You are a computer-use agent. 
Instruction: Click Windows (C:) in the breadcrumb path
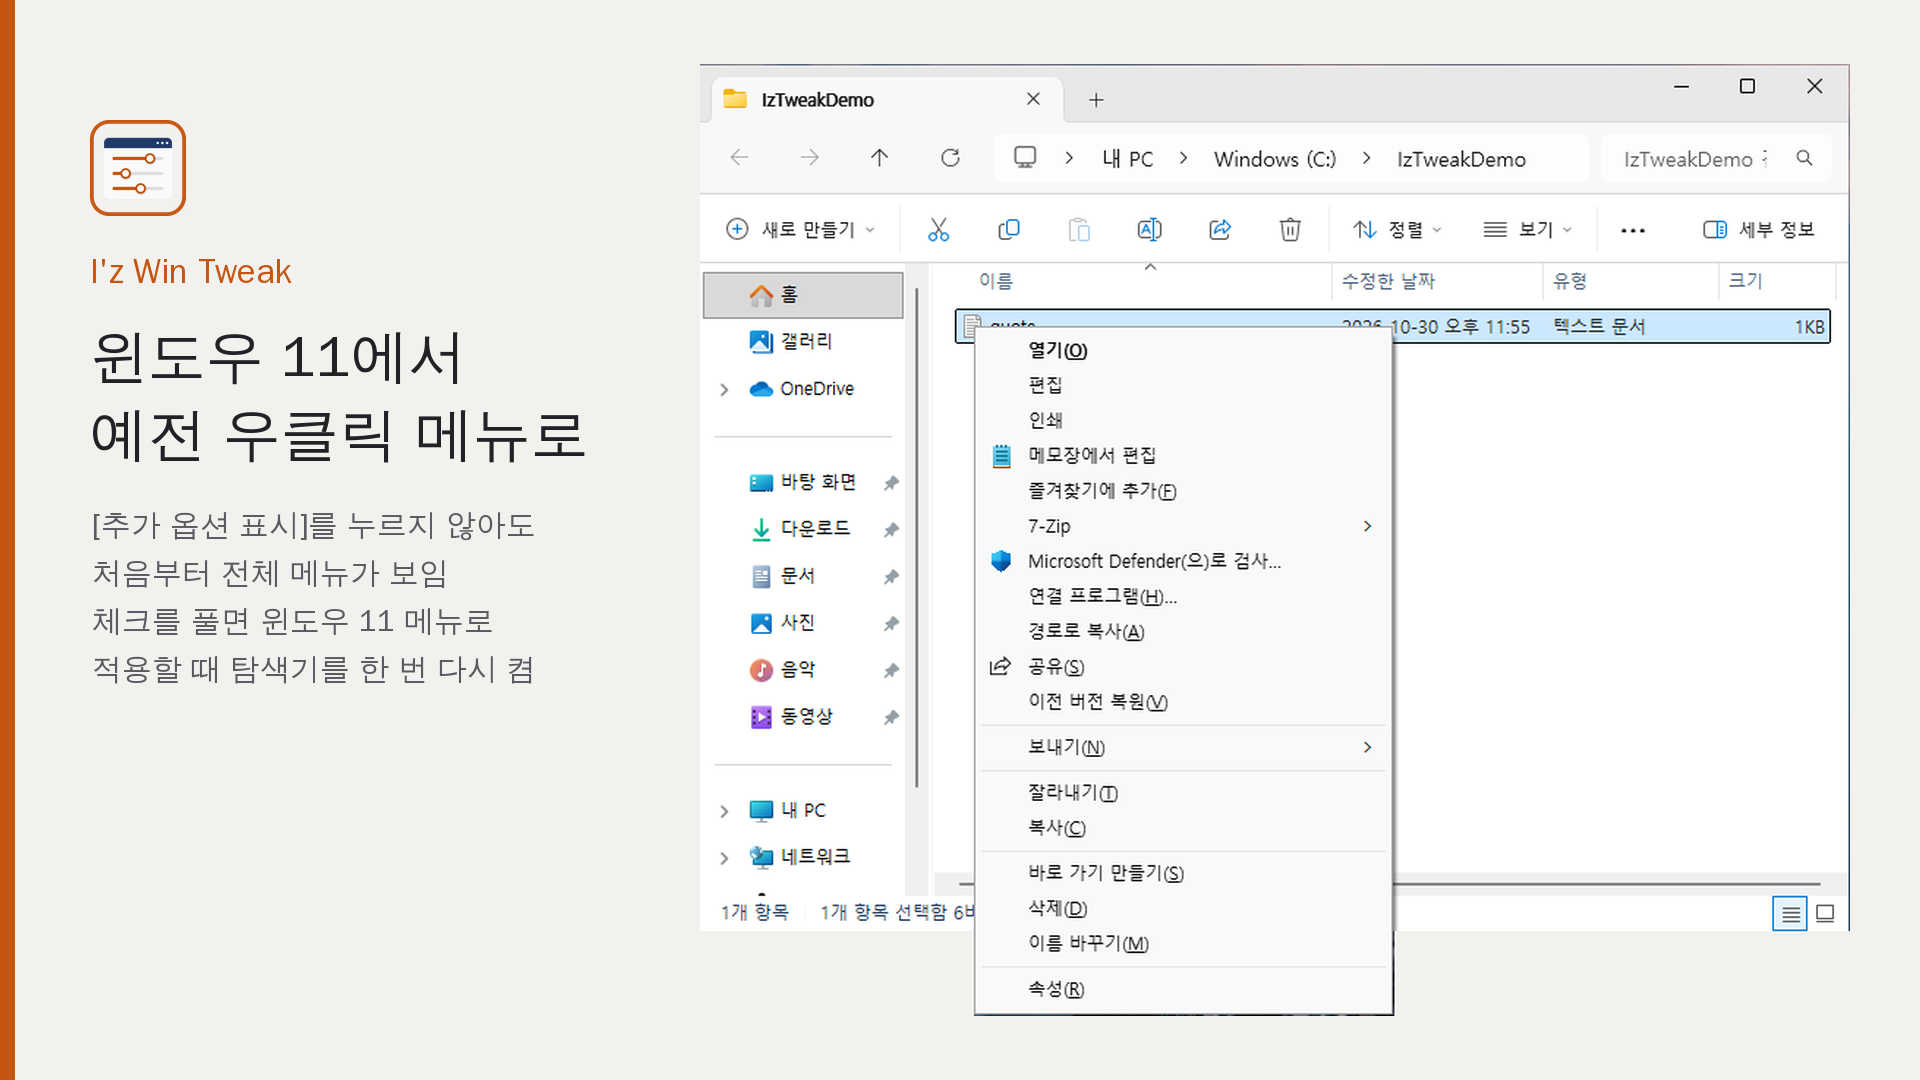click(x=1275, y=159)
